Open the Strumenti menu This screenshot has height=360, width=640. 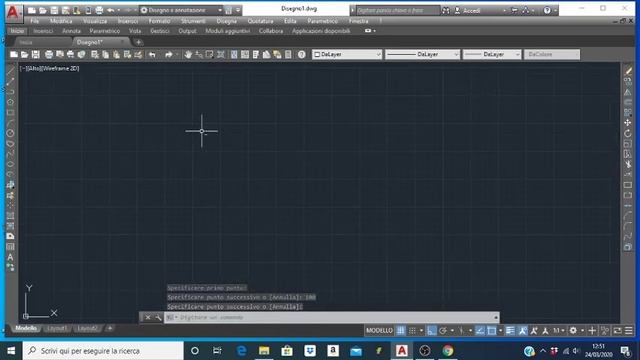[193, 21]
